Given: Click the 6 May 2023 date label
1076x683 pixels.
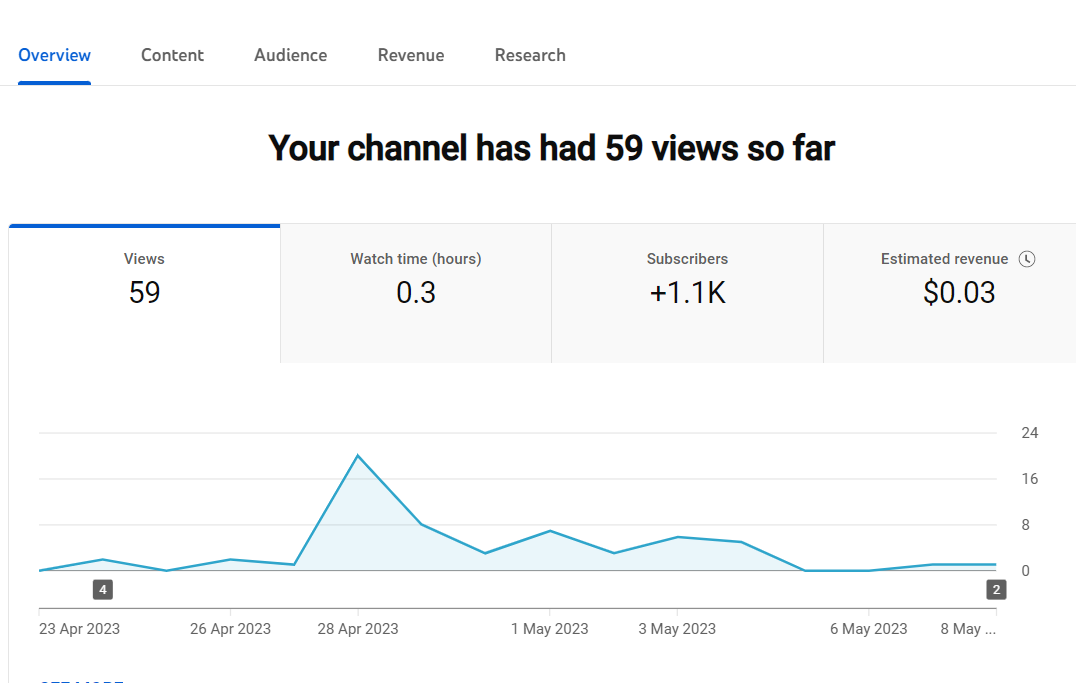Looking at the screenshot, I should (x=869, y=629).
